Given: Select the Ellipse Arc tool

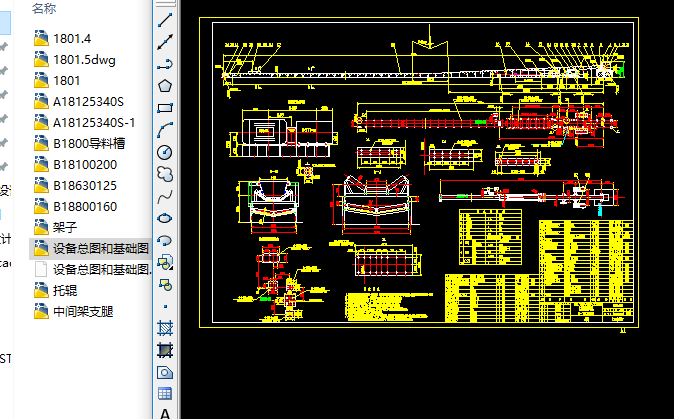Looking at the screenshot, I should point(165,240).
